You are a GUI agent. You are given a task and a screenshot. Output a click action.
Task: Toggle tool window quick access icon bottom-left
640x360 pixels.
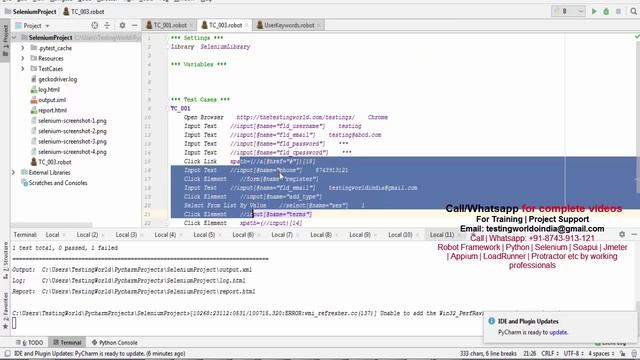point(7,353)
